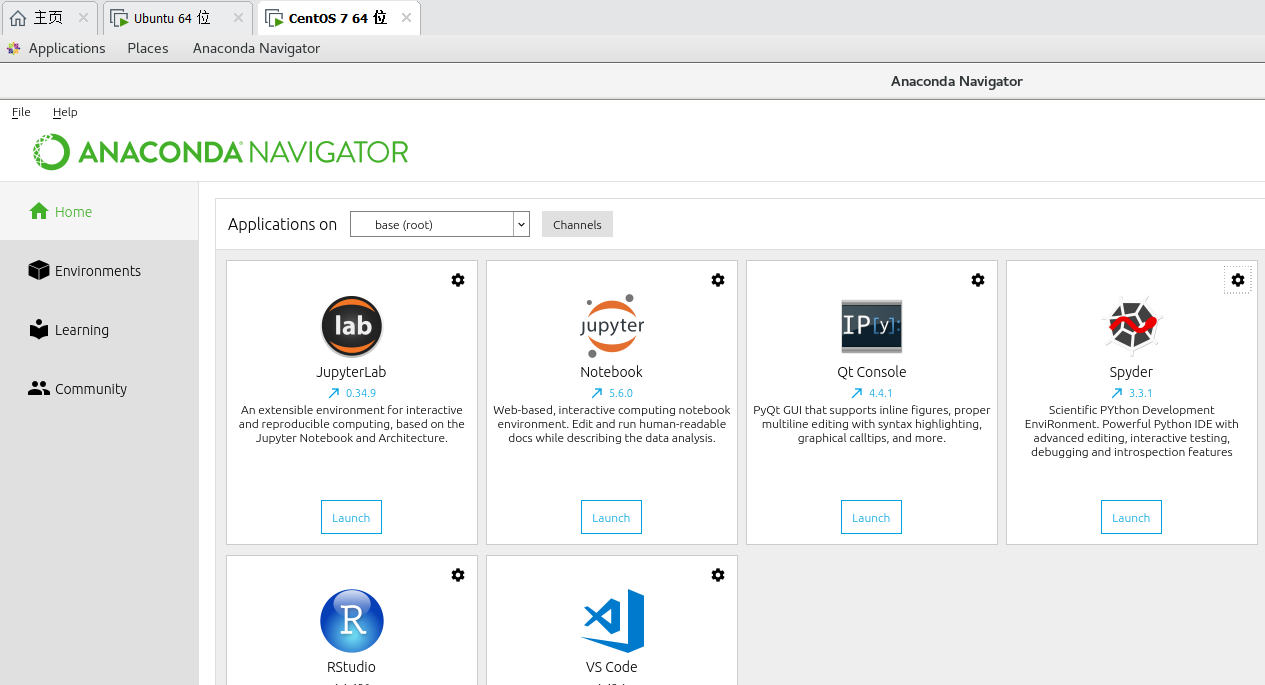Open VS Code card gear options
Screen dimensions: 1265x685
(718, 575)
